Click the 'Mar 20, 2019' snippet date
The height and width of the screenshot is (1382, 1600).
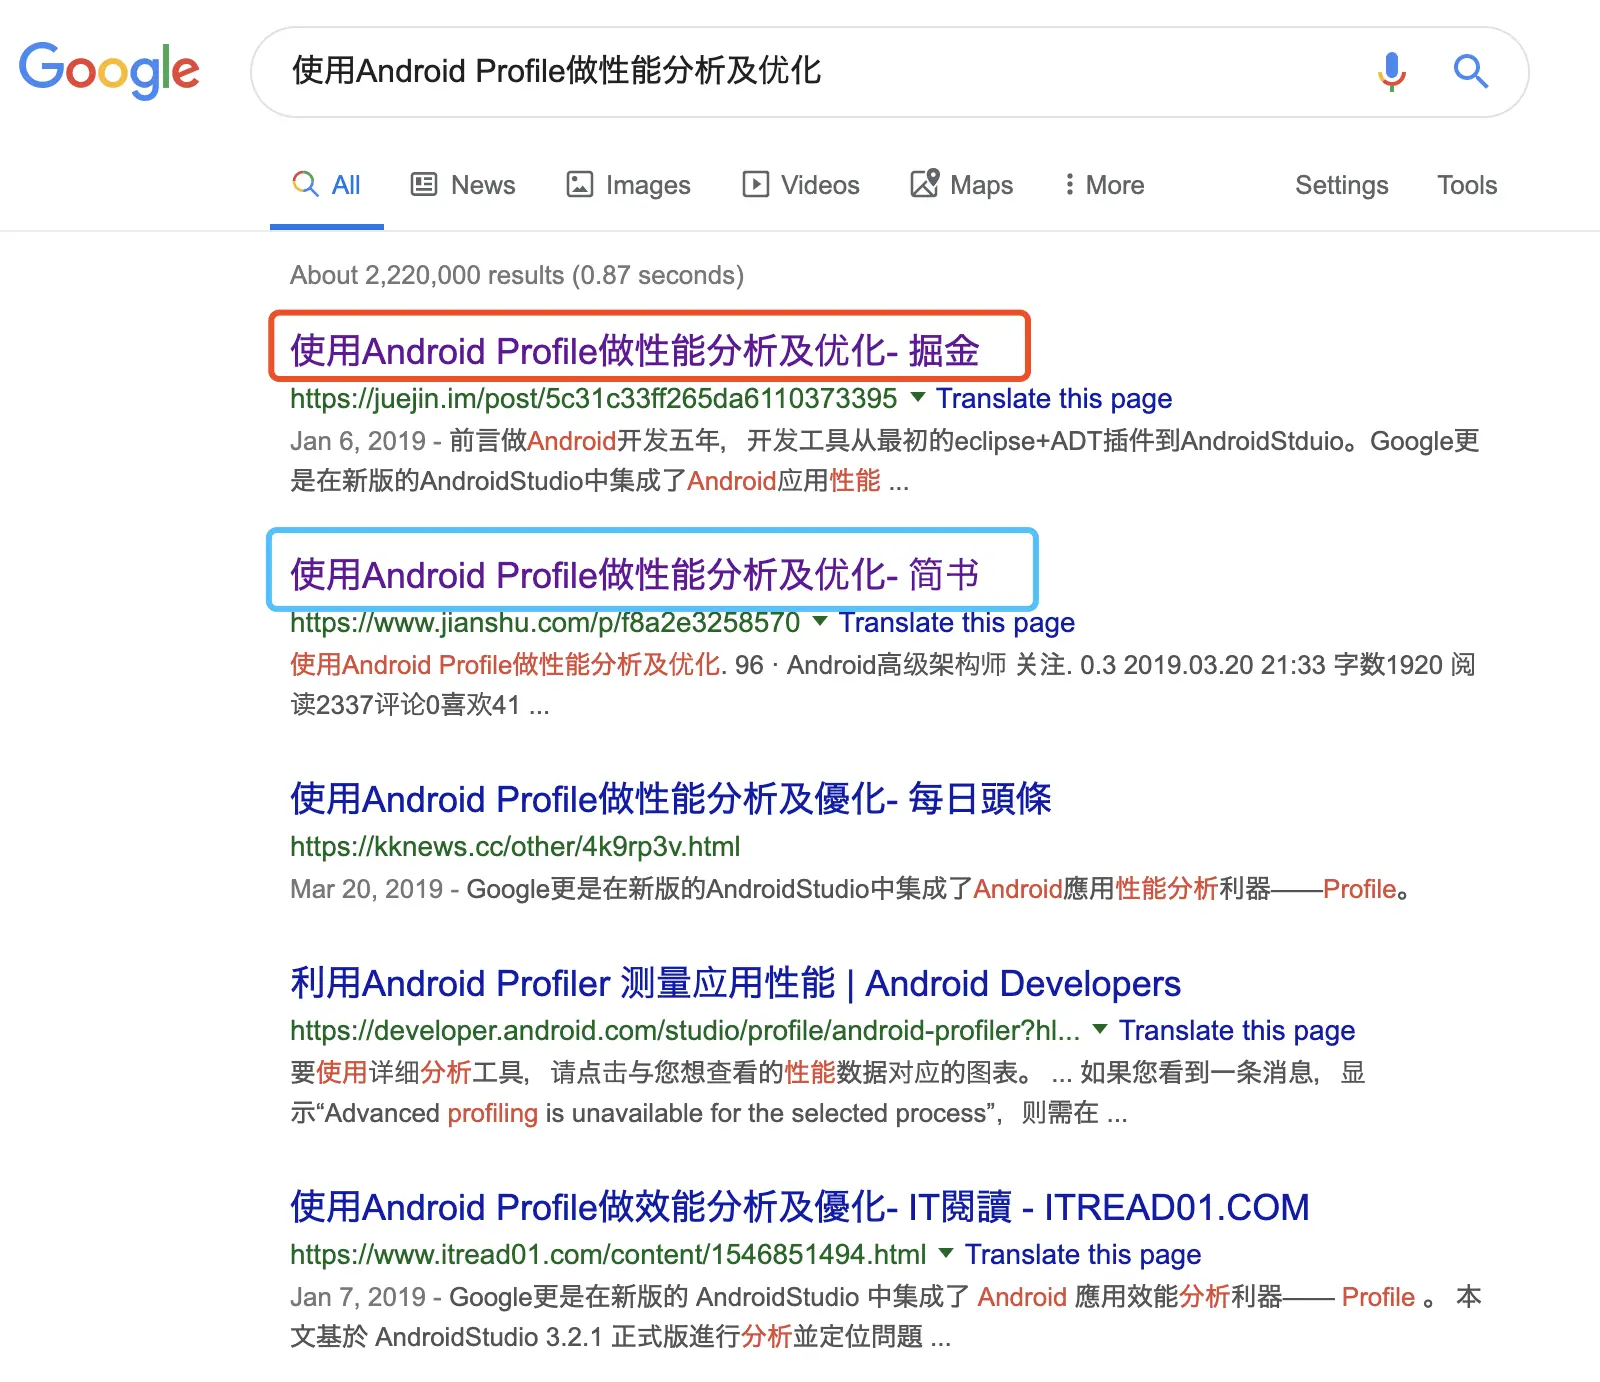[x=366, y=889]
